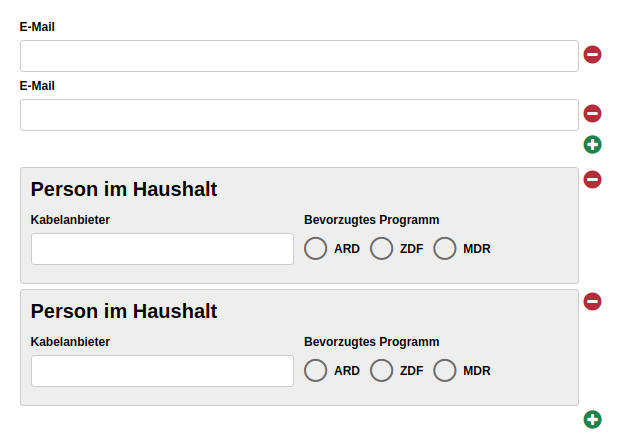Select ARD in the first Person im Haushalt
Viewport: 627px width, 447px height.
click(315, 249)
